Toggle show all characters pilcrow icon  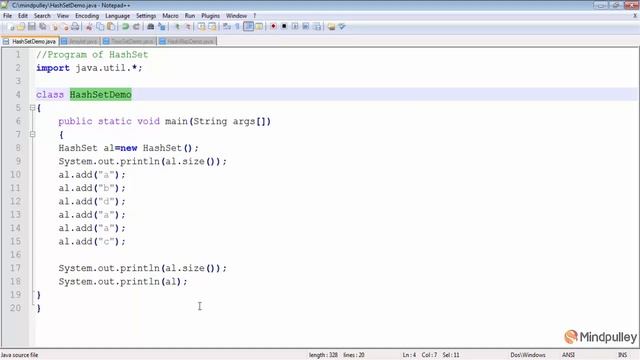(x=237, y=27)
